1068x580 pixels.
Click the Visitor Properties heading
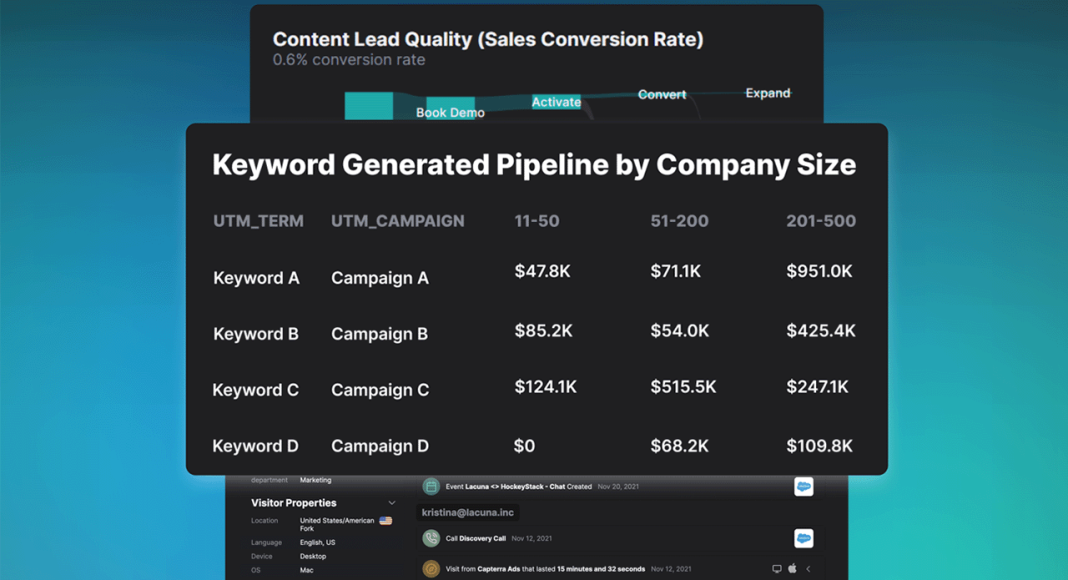point(294,503)
